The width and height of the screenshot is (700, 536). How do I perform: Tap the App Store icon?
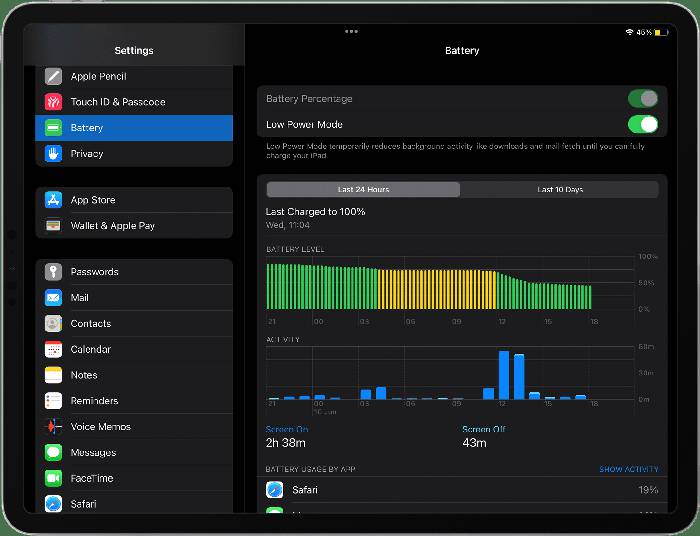pos(53,200)
